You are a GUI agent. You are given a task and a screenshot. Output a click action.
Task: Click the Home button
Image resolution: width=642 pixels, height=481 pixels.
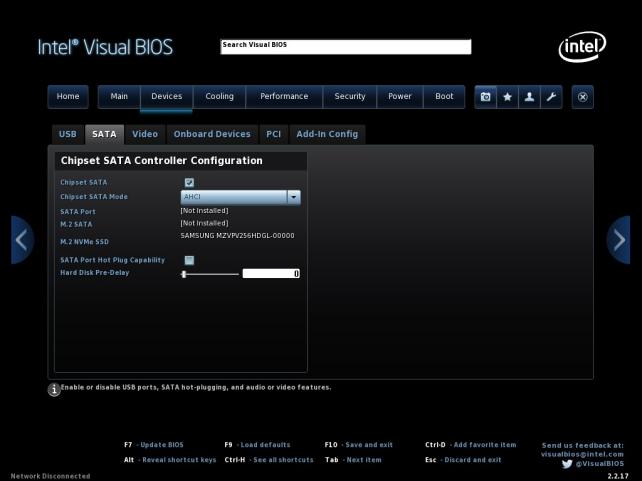[68, 97]
